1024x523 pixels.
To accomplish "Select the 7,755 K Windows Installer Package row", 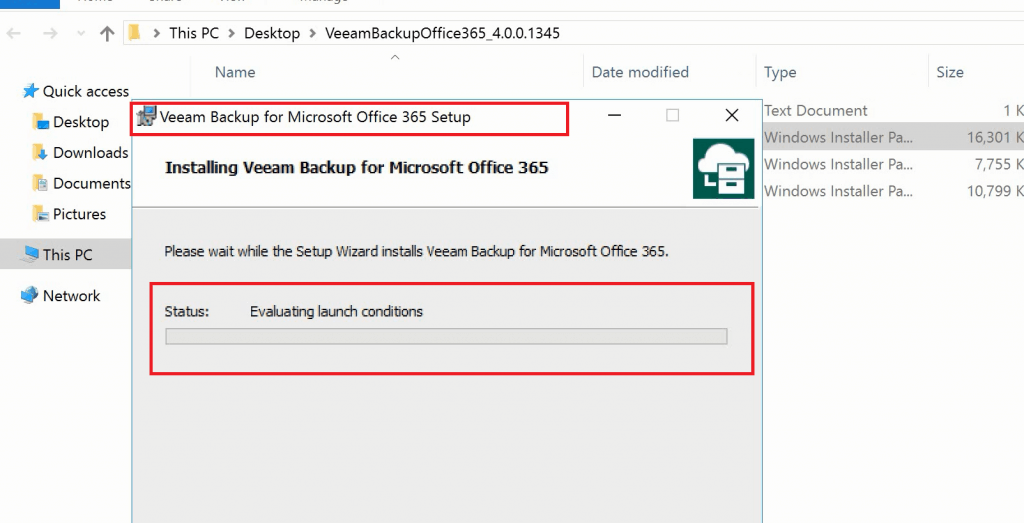I will 893,165.
